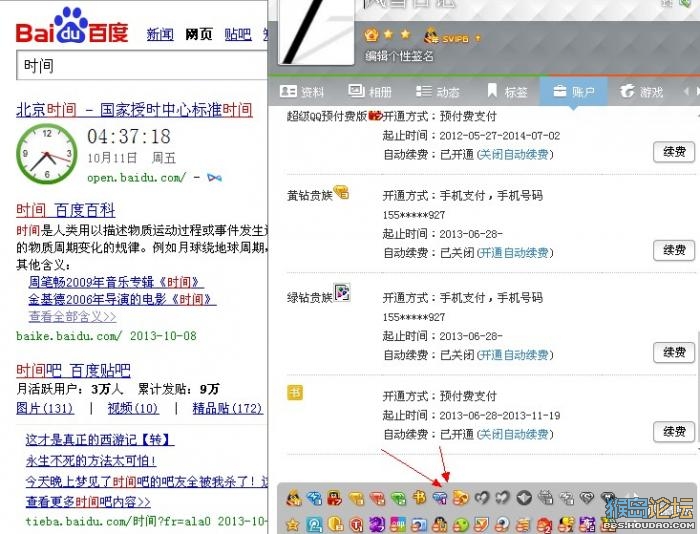
Task: Switch Baidu search to 新闻
Action: (x=160, y=34)
